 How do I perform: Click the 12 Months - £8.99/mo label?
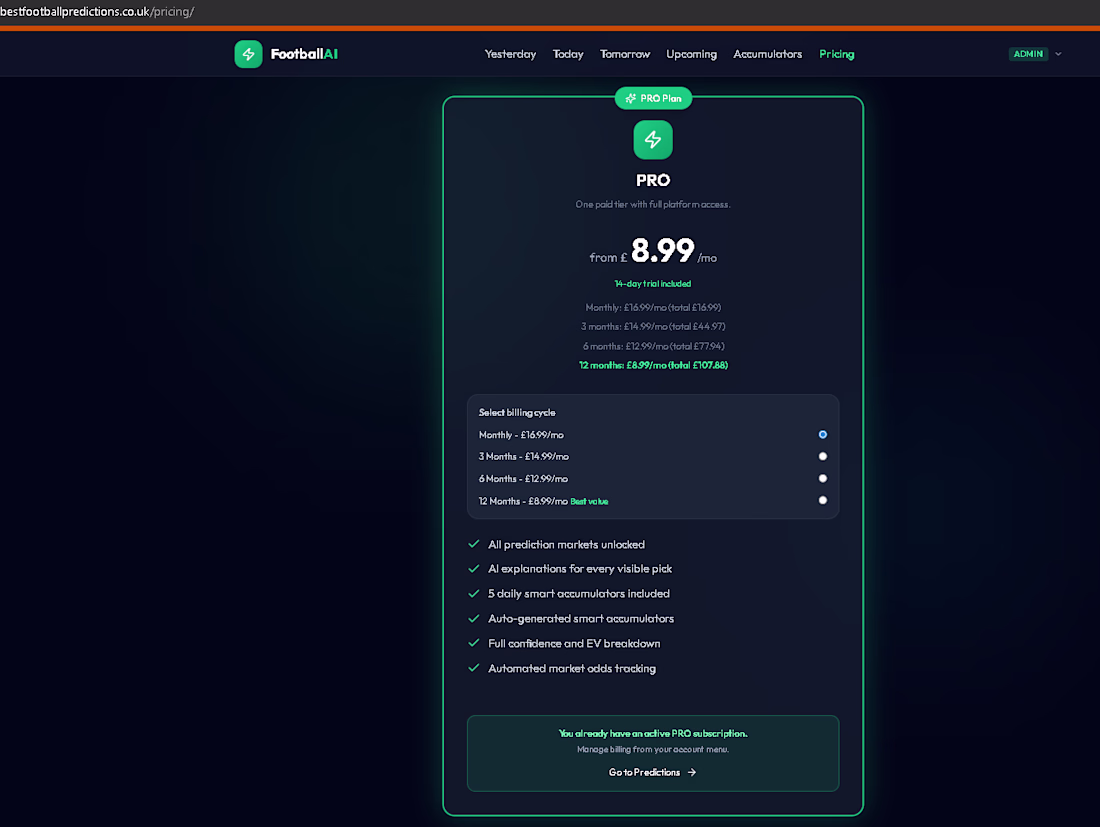tap(523, 501)
